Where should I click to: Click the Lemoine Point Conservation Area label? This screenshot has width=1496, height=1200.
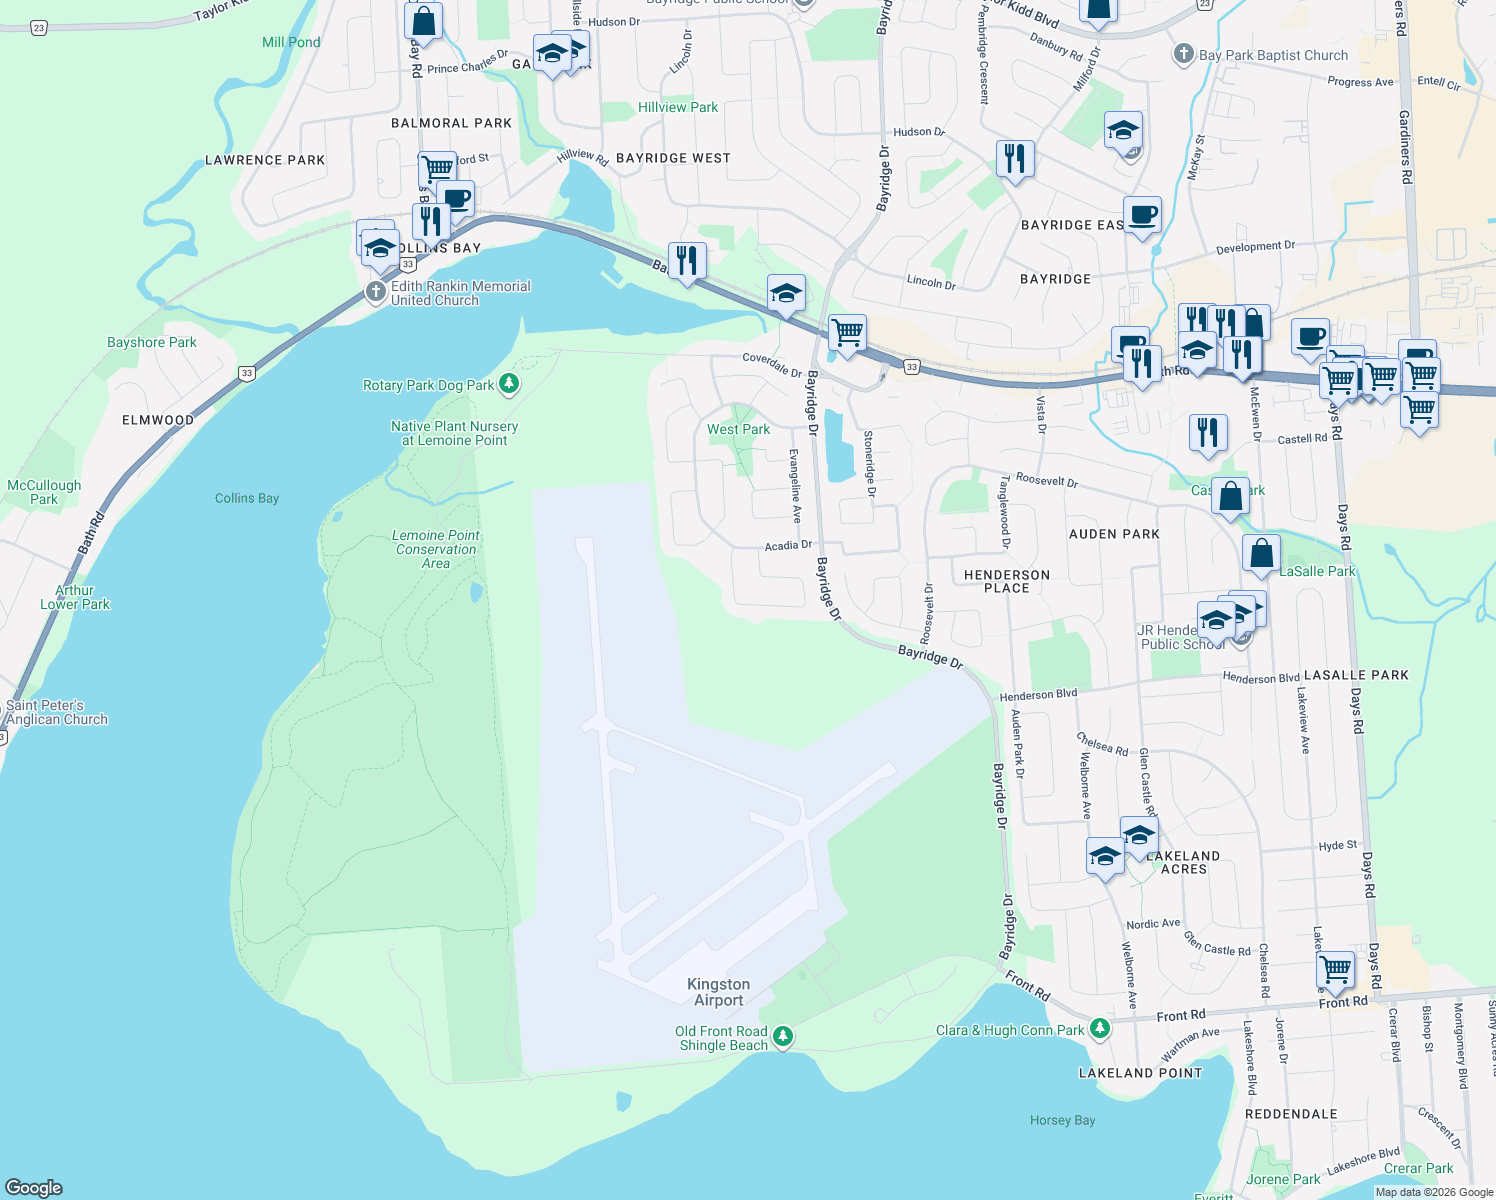[435, 549]
